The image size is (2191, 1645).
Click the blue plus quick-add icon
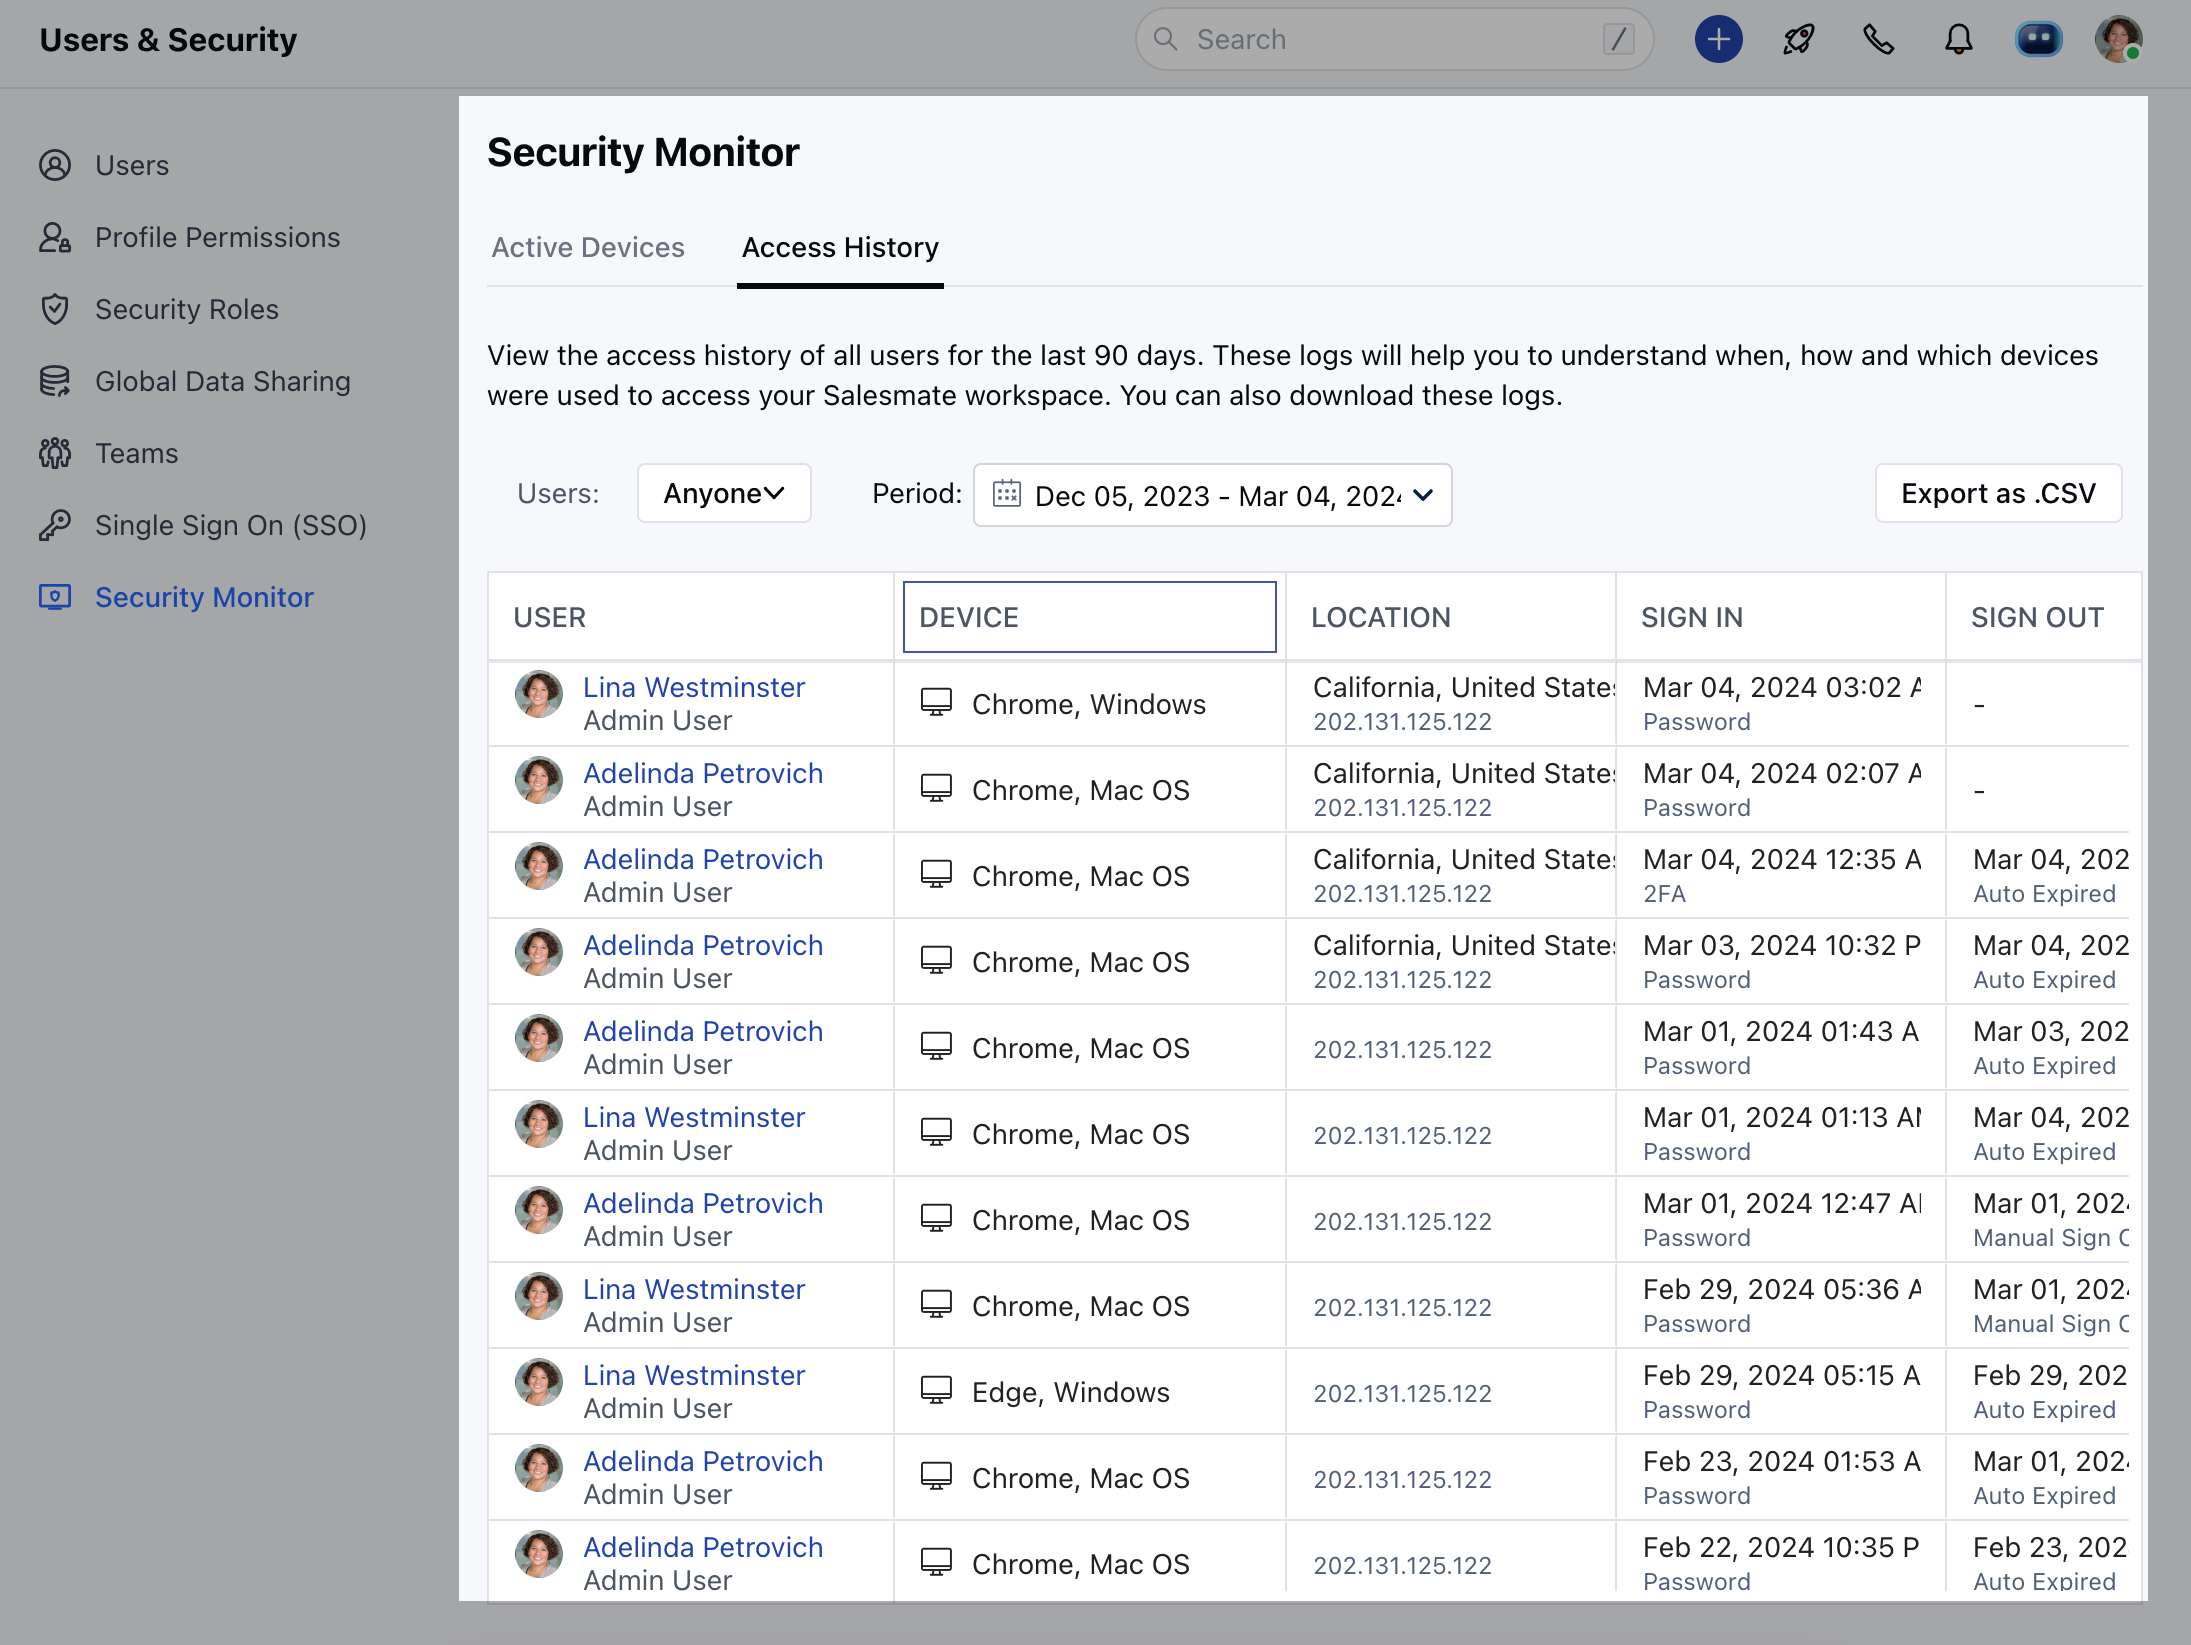point(1718,40)
